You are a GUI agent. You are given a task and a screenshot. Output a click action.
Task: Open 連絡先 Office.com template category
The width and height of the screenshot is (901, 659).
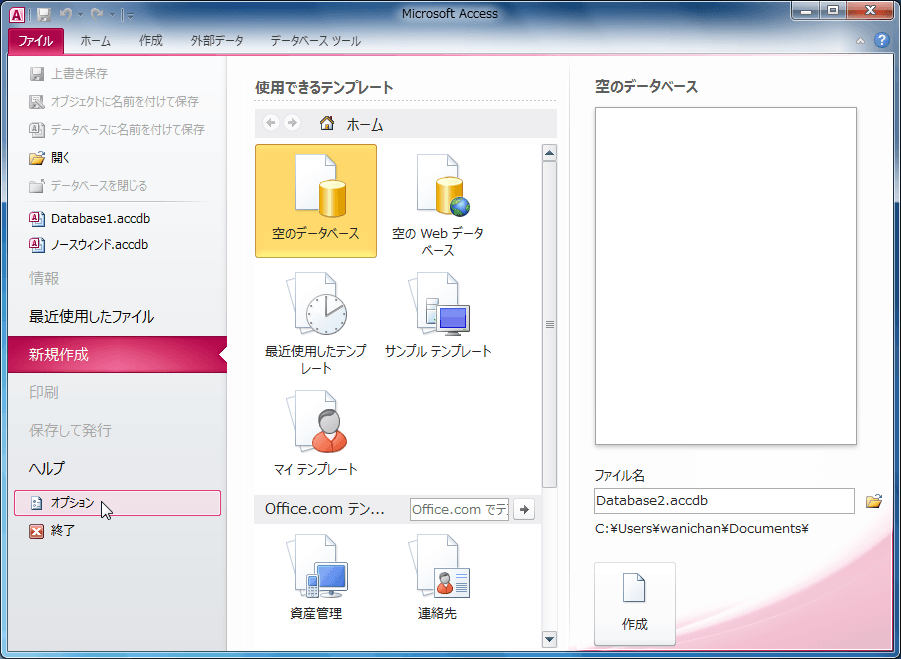coord(438,577)
